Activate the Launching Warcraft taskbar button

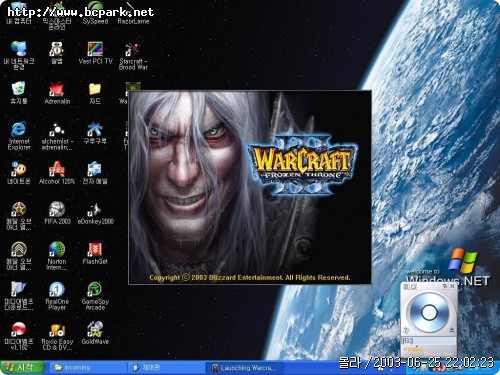coord(245,368)
